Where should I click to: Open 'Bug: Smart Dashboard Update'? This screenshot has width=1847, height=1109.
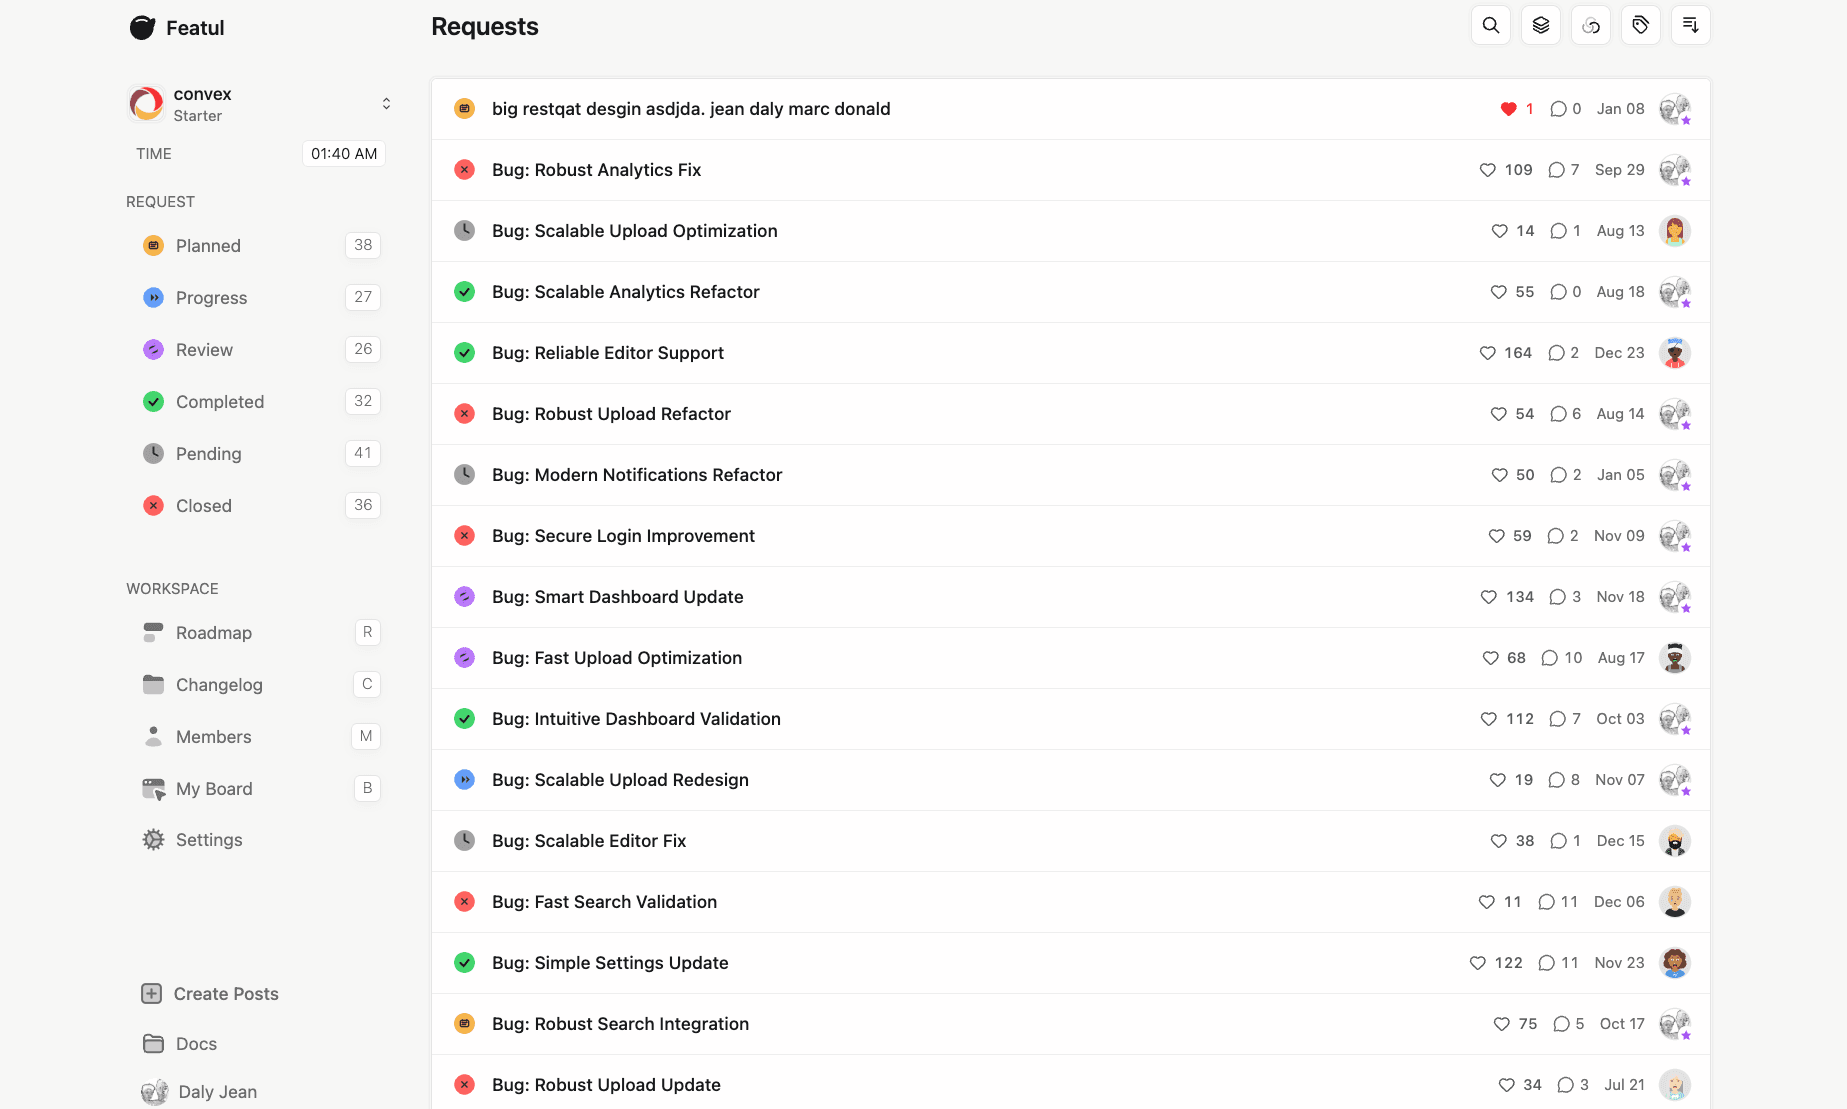point(617,596)
